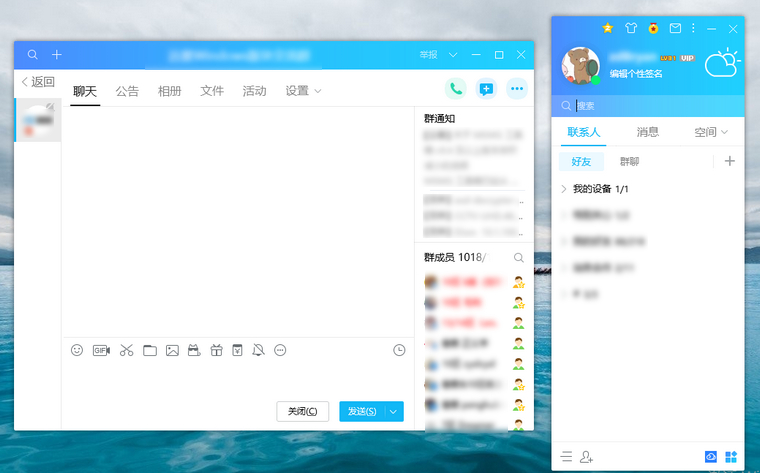Switch to the 公告 tab
The height and width of the screenshot is (473, 760).
click(x=127, y=91)
